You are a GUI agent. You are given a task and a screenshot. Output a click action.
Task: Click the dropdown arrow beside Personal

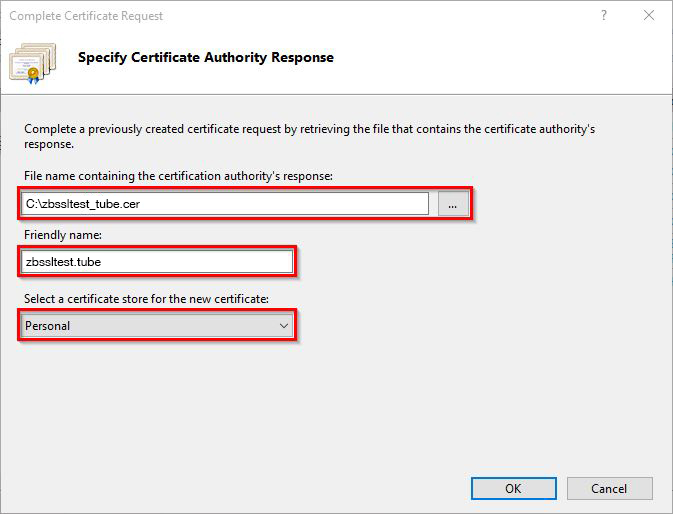[284, 325]
